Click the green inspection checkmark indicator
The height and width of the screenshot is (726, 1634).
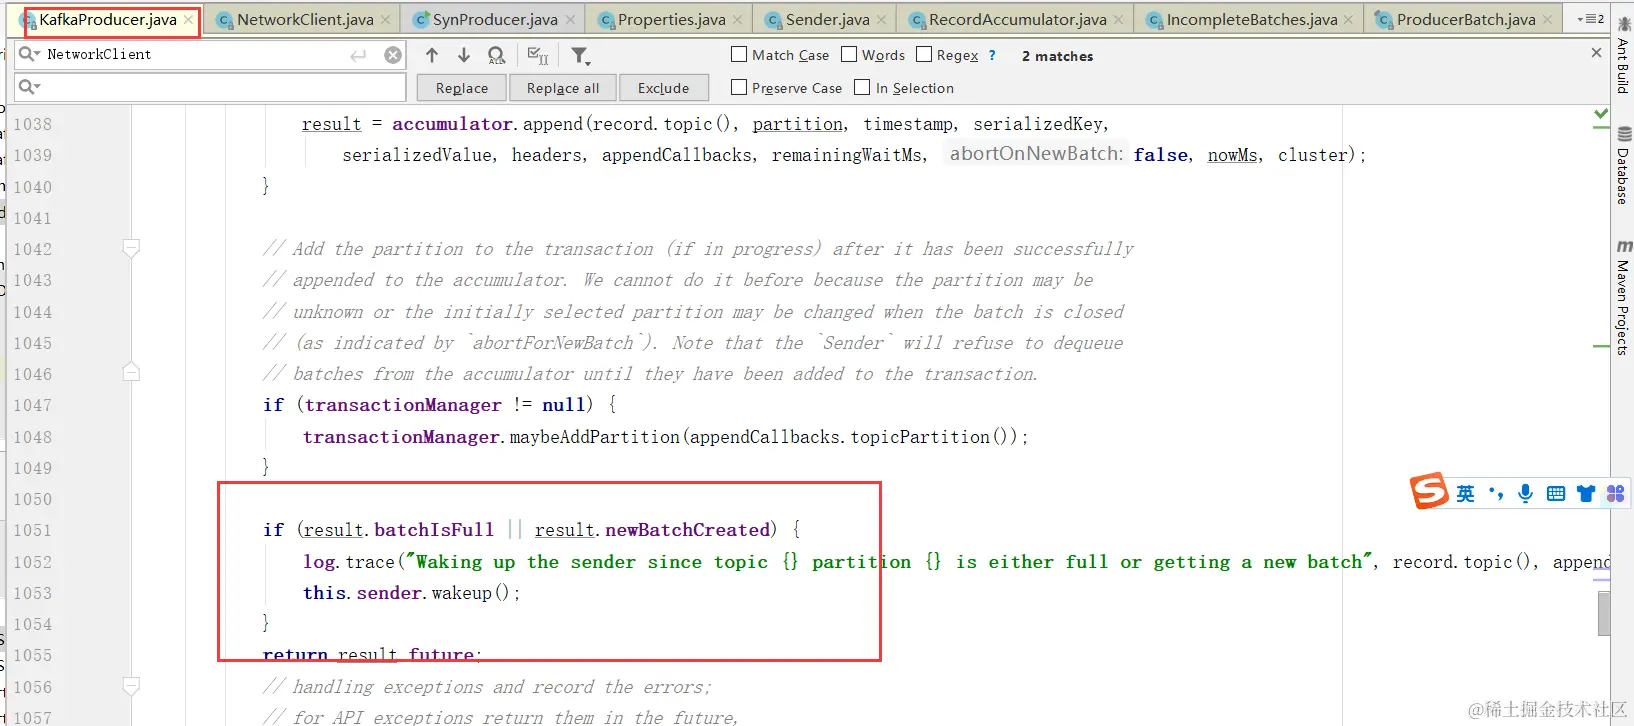pos(1601,115)
